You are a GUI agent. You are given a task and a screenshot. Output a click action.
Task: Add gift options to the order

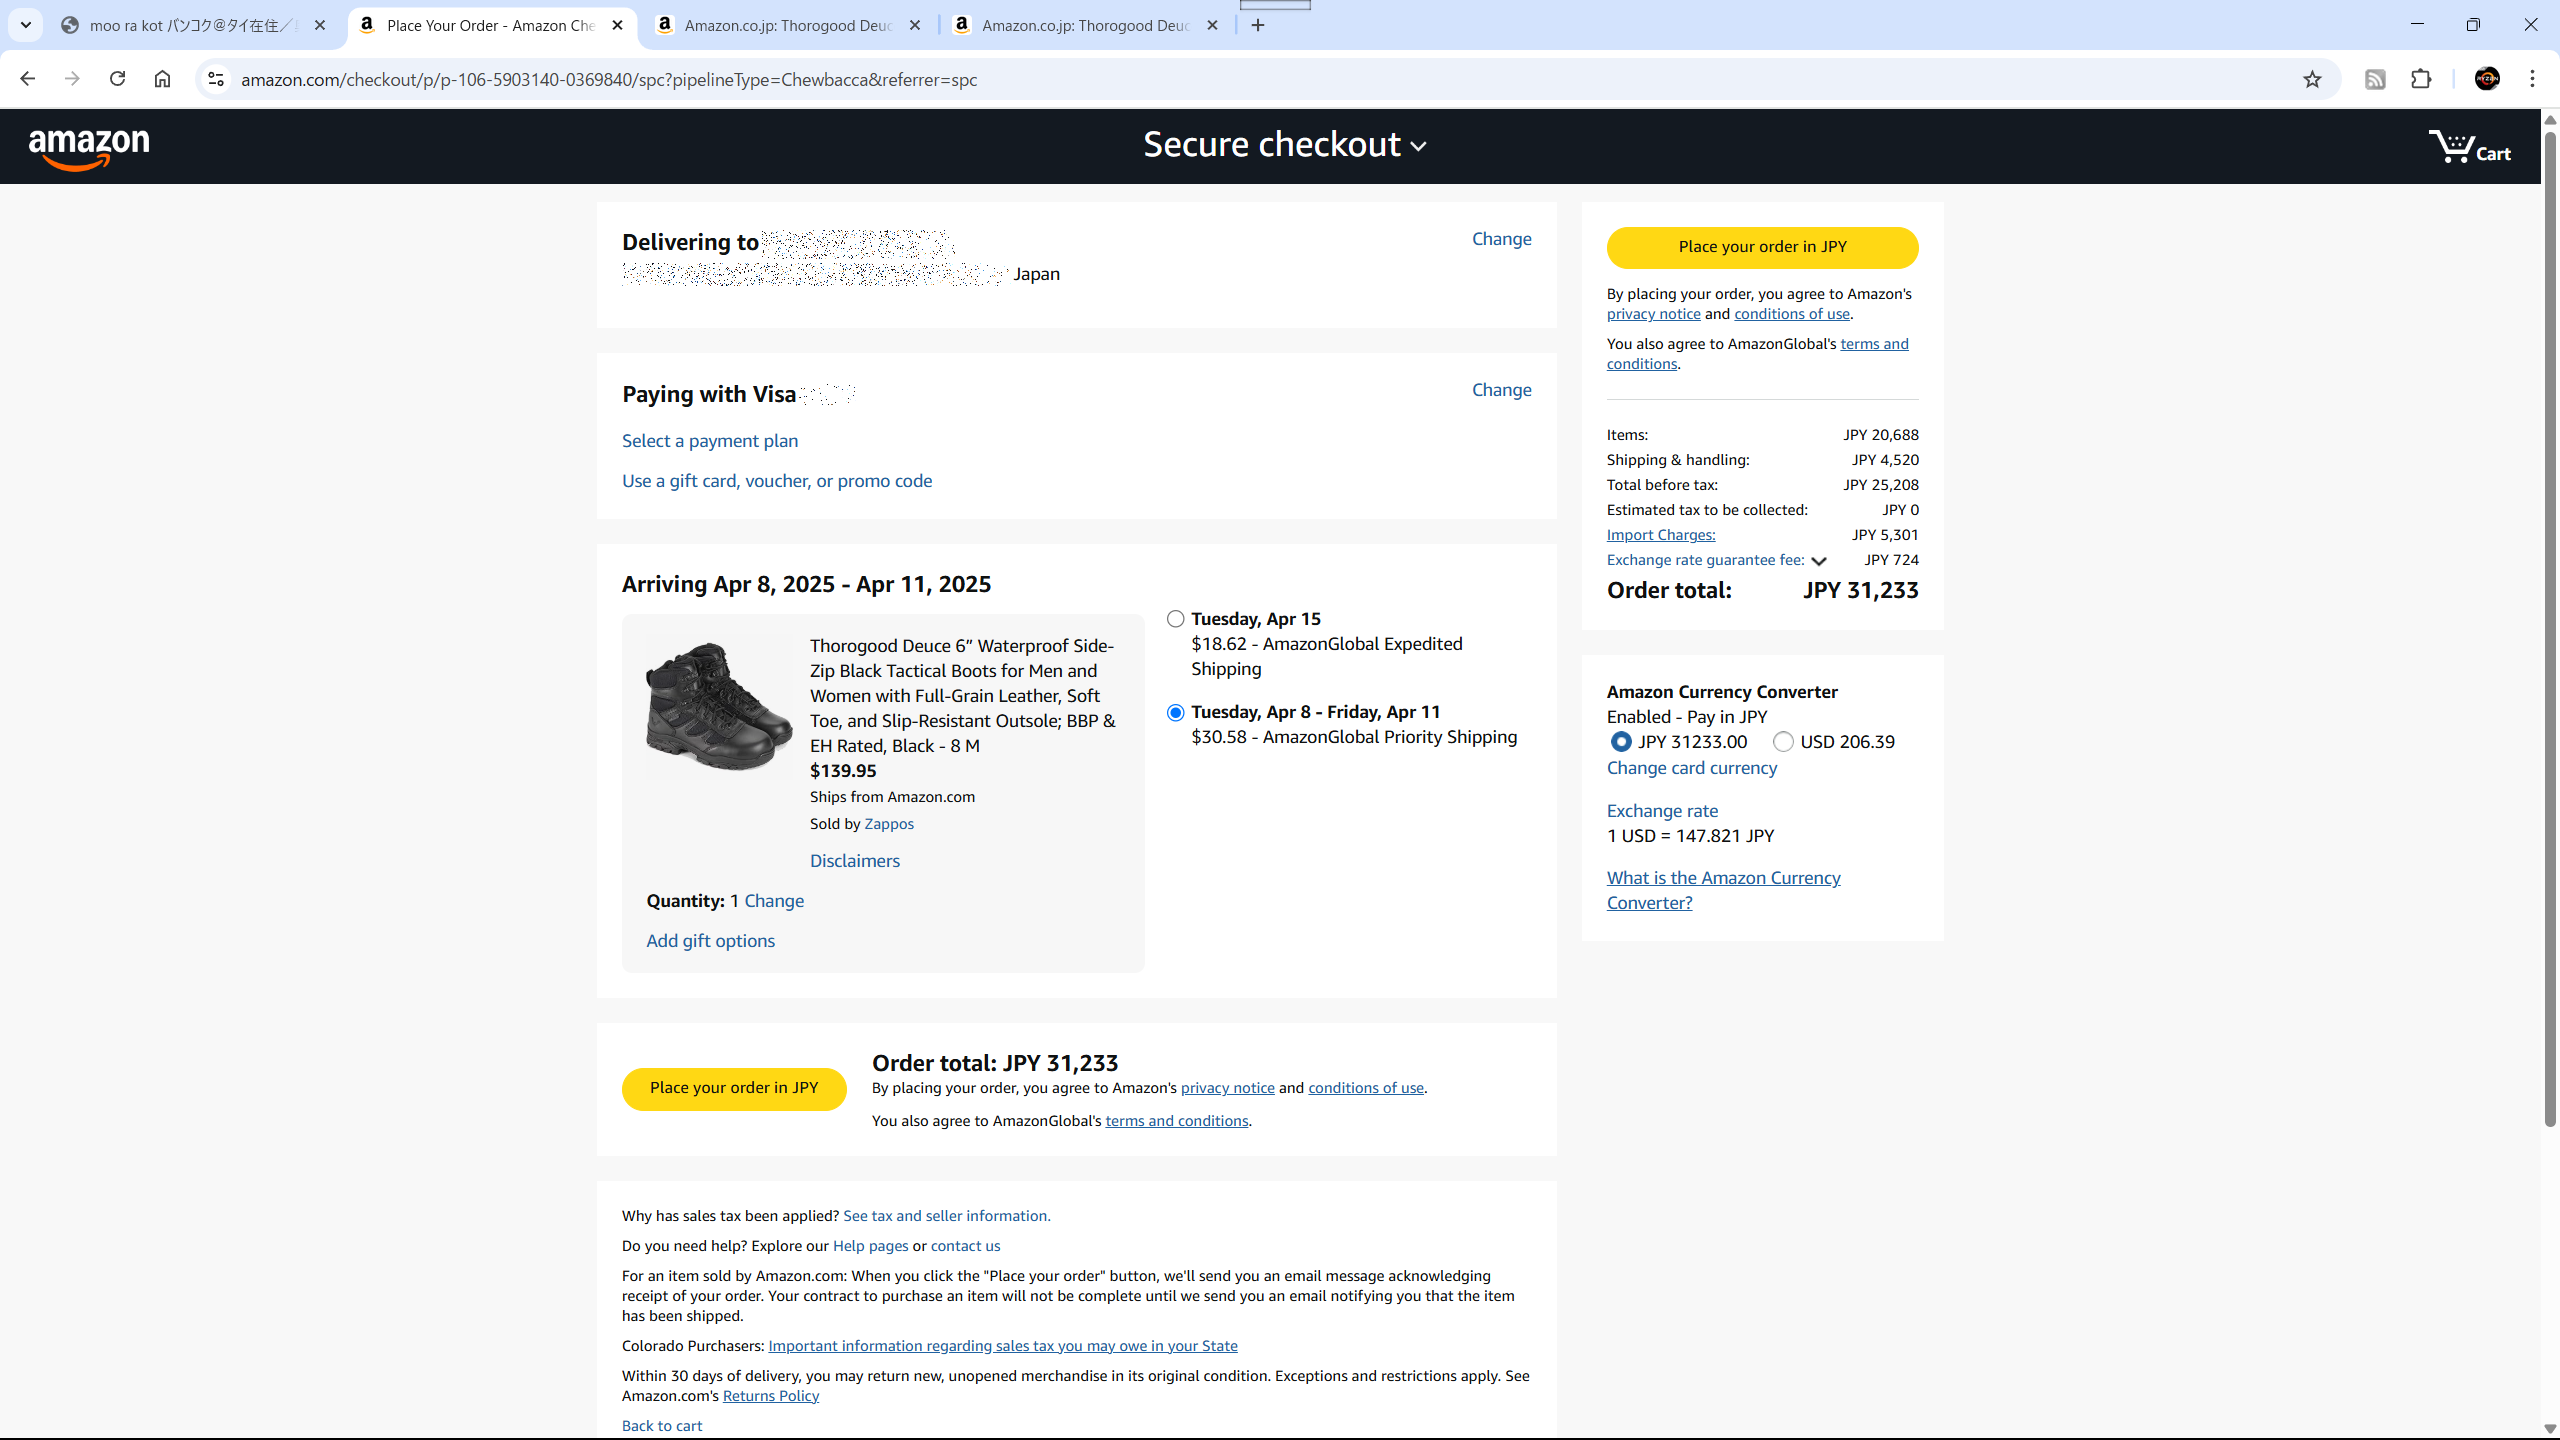tap(710, 941)
